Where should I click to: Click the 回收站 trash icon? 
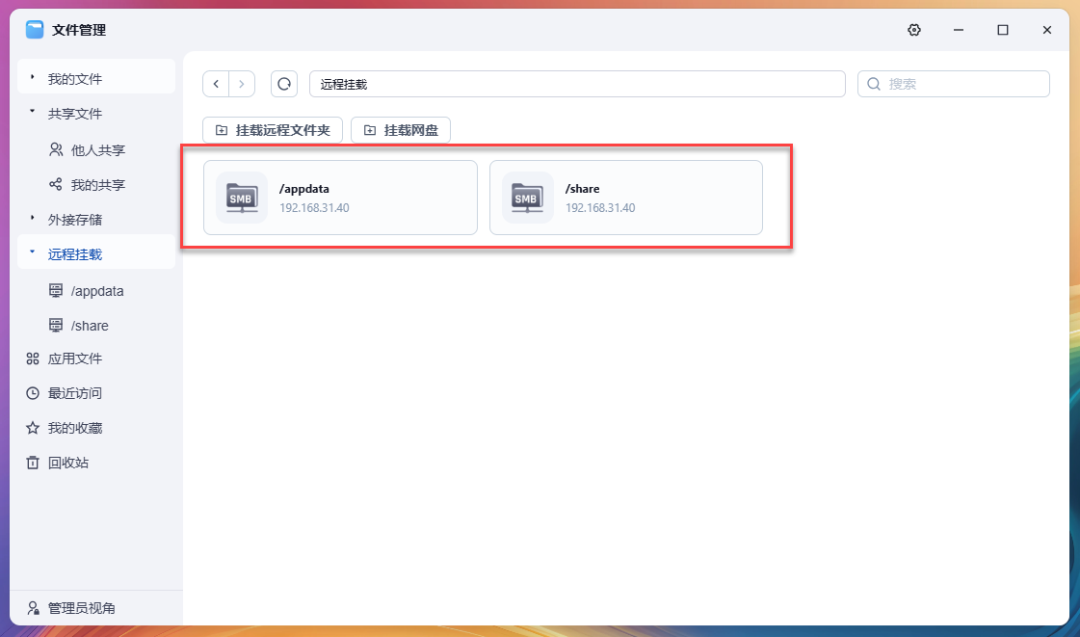coord(32,463)
